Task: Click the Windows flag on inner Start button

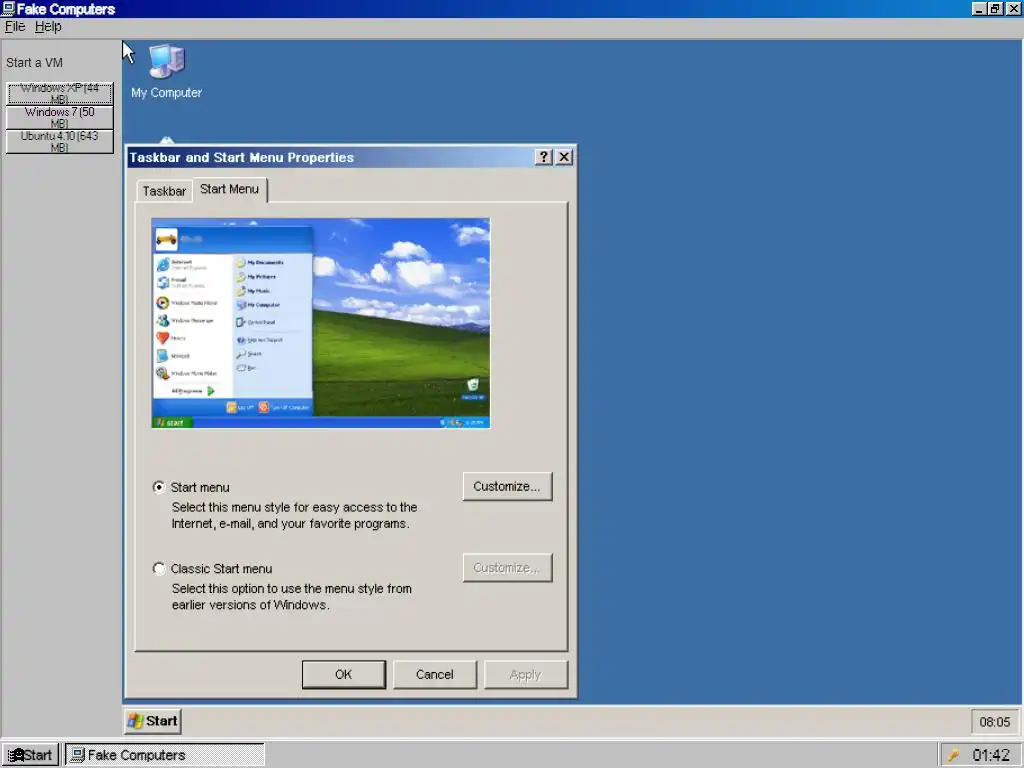Action: coord(135,721)
